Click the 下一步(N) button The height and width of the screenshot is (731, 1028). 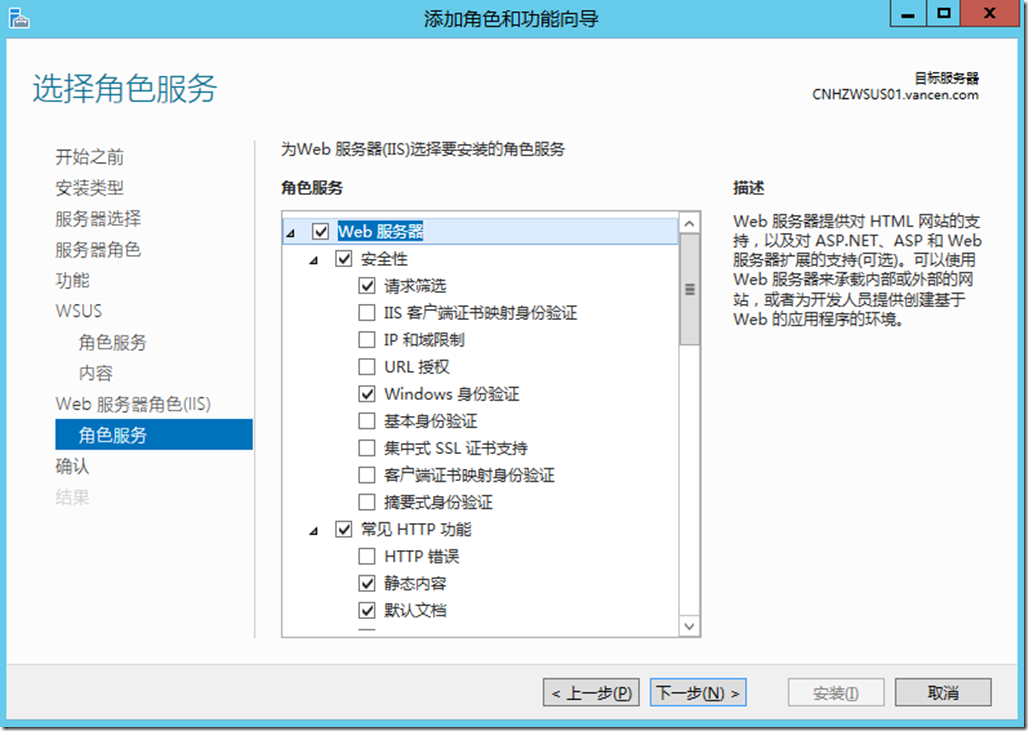pyautogui.click(x=698, y=692)
